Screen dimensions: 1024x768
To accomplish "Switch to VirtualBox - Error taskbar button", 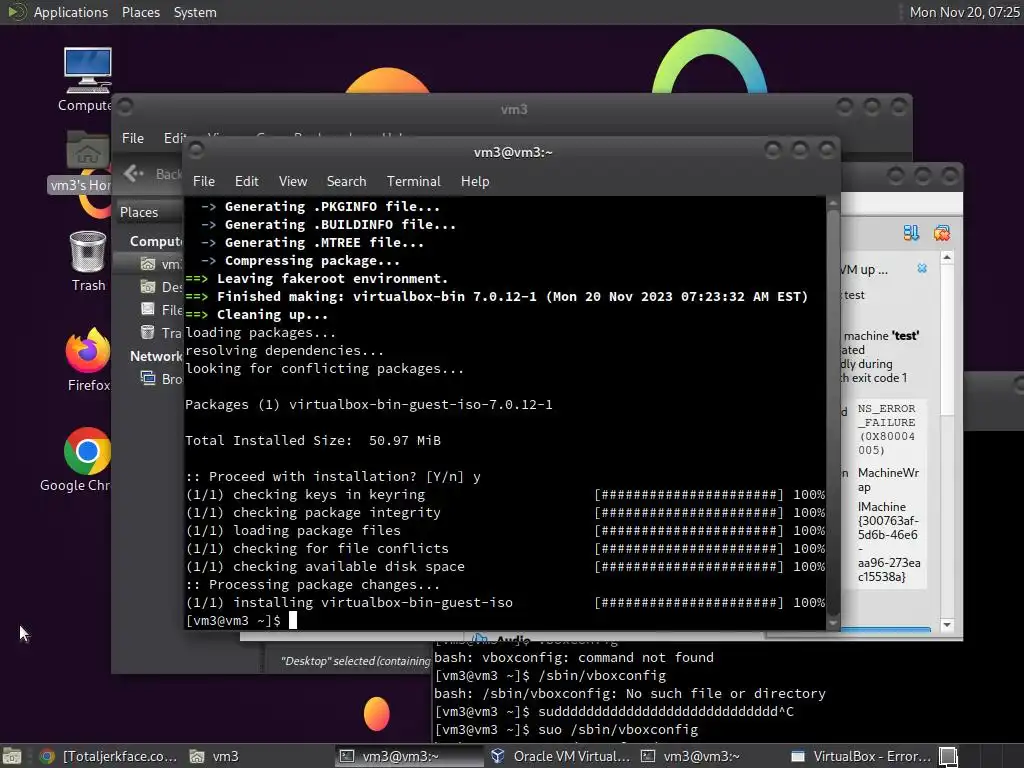I will (861, 756).
